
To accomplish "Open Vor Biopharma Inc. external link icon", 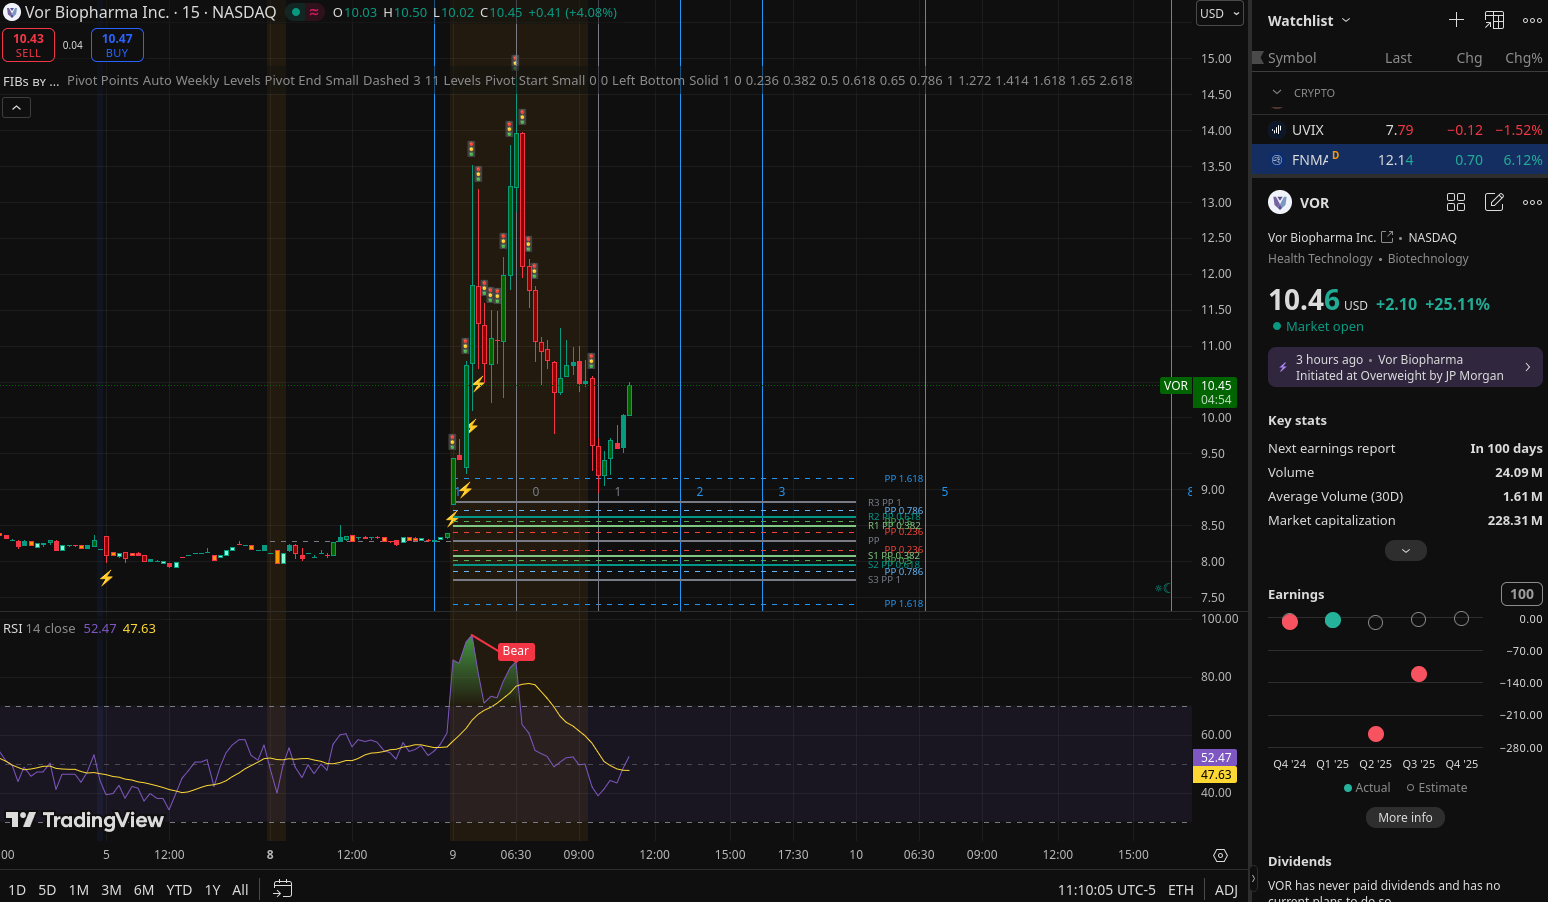I will (1387, 237).
